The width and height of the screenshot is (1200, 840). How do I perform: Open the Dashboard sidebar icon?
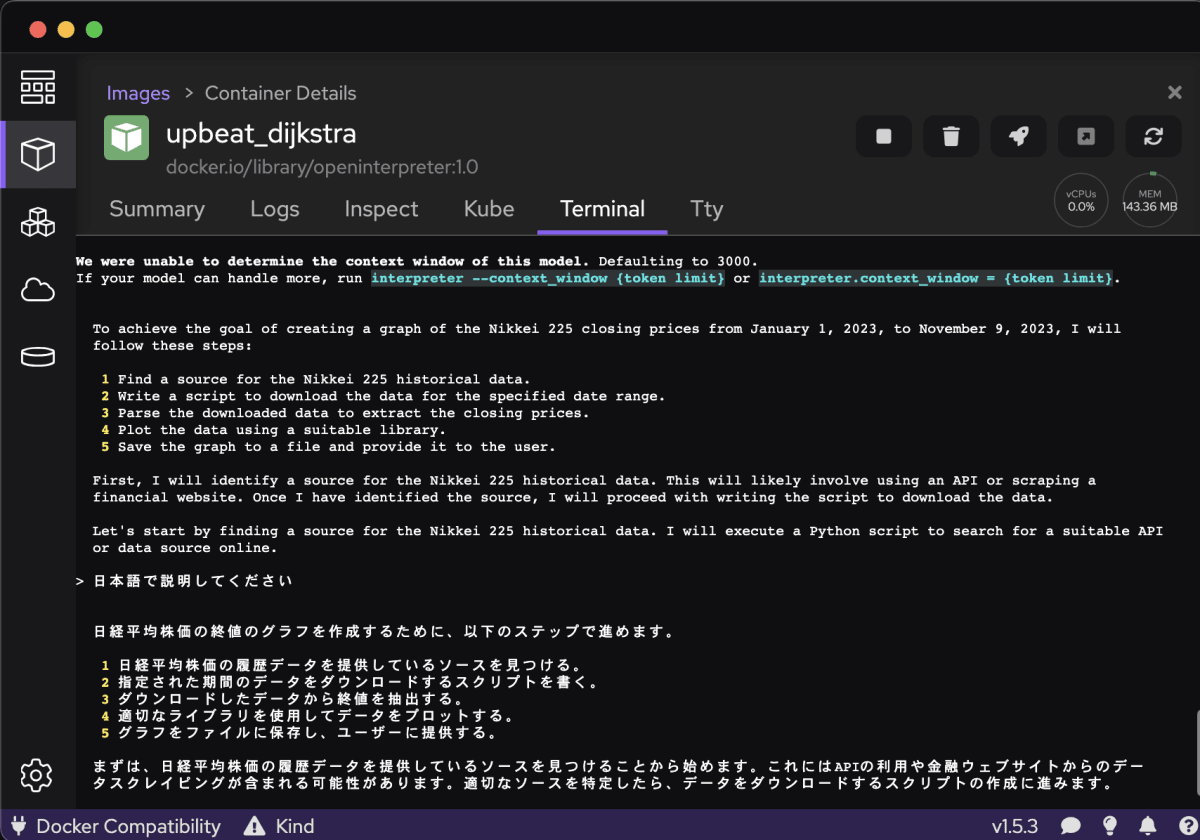38,88
